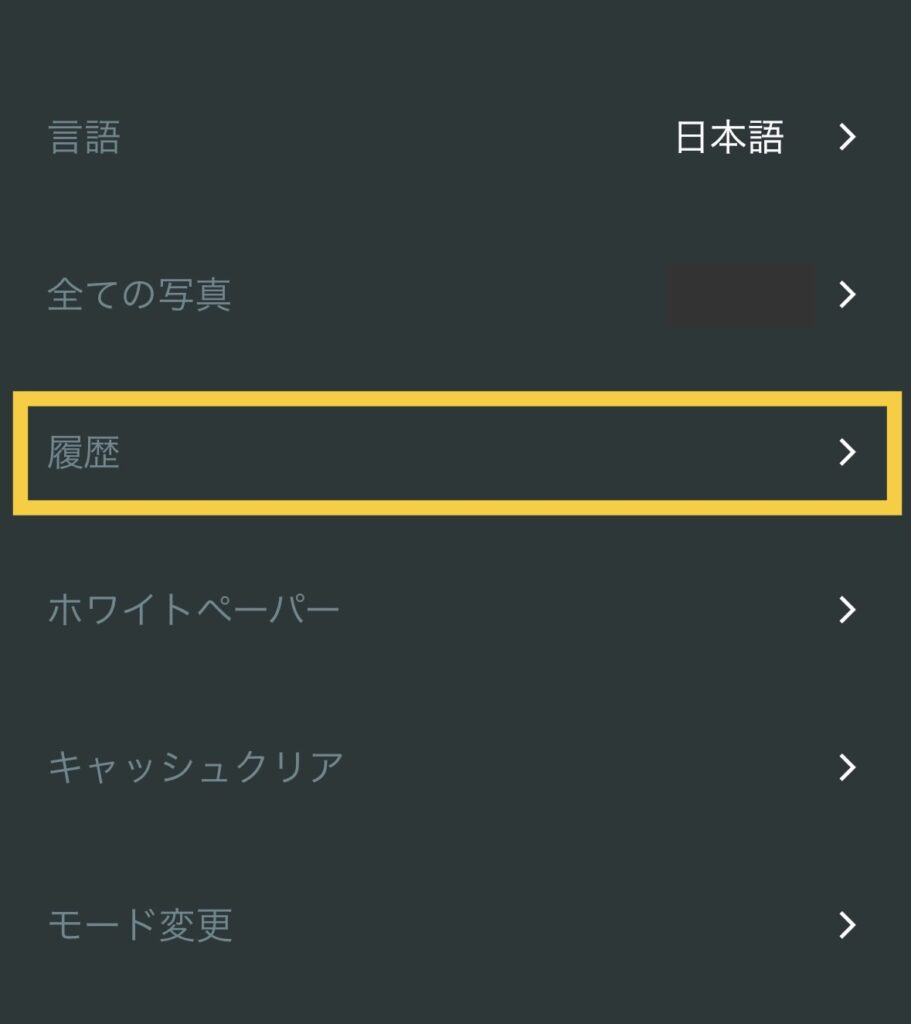Open the 言語 language setting label
Image resolution: width=911 pixels, height=1024 pixels.
point(84,138)
